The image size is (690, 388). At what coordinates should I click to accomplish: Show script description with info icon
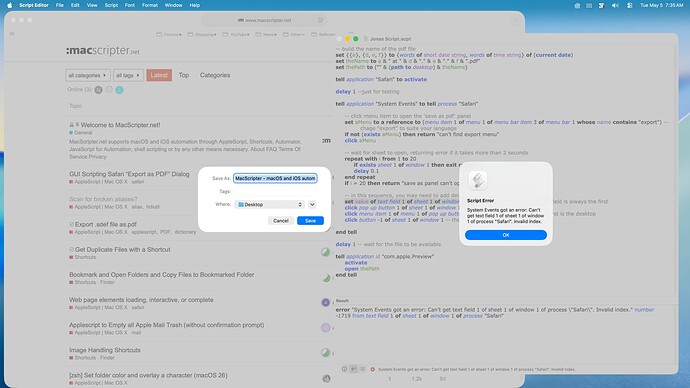click(x=345, y=369)
